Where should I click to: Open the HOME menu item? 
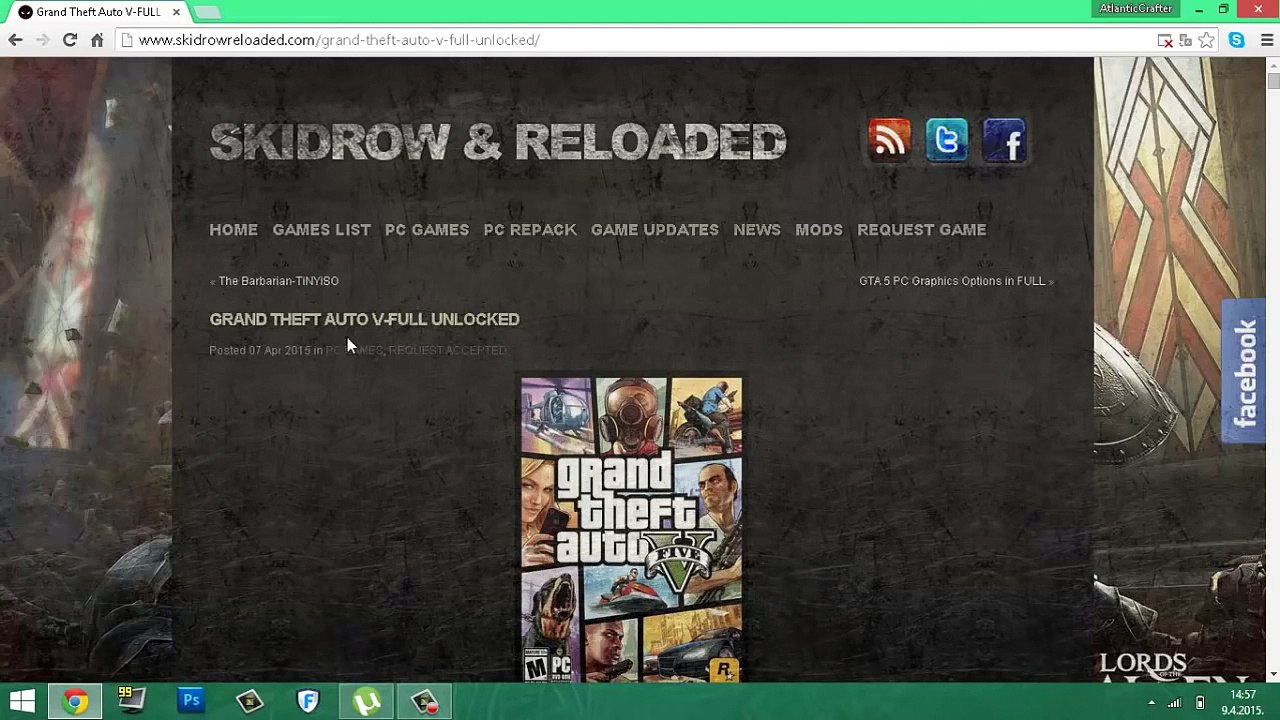[233, 230]
